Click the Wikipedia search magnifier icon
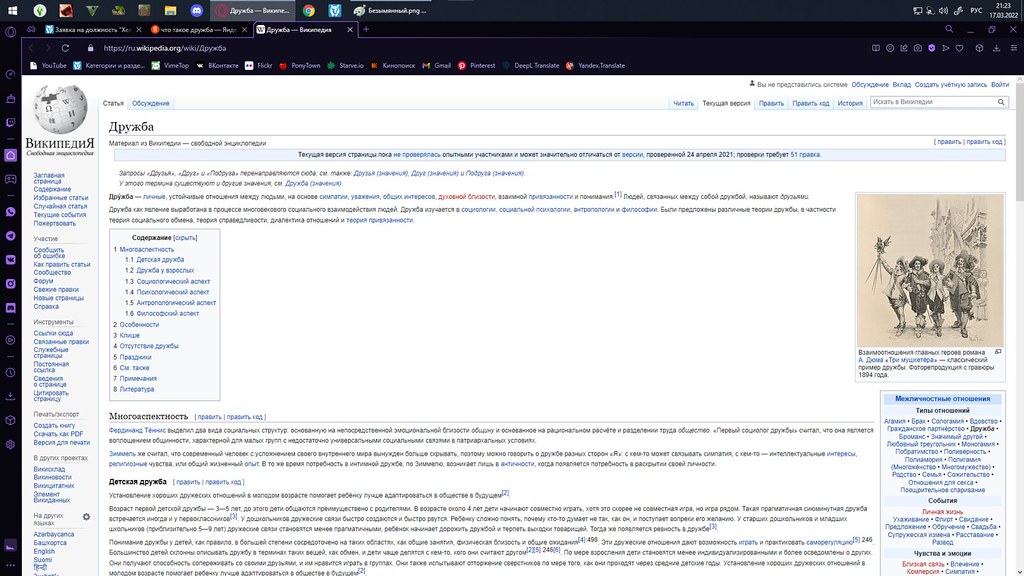The width and height of the screenshot is (1024, 576). (x=1001, y=102)
